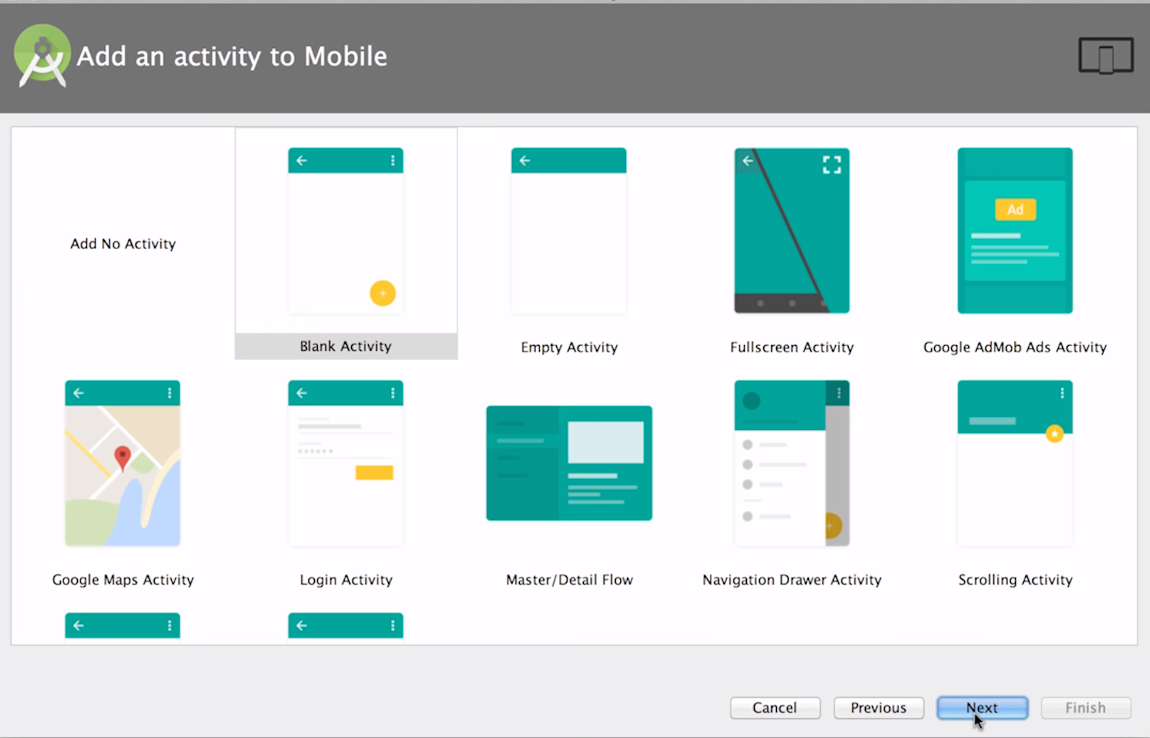This screenshot has width=1150, height=738.
Task: Click the red map pin in Google Maps Activity
Action: [x=122, y=458]
